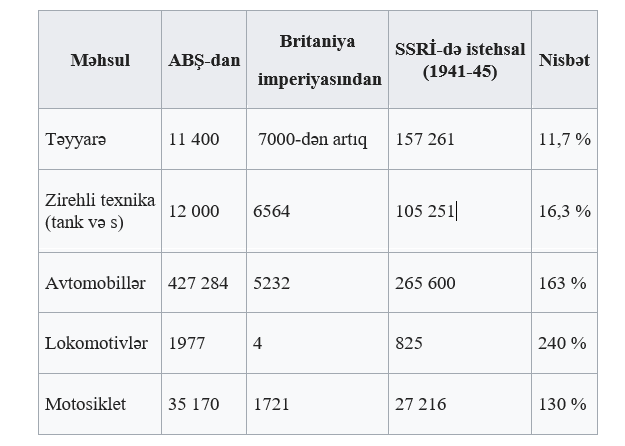Select the Nisbət column header
625x446 pixels.
tap(564, 60)
